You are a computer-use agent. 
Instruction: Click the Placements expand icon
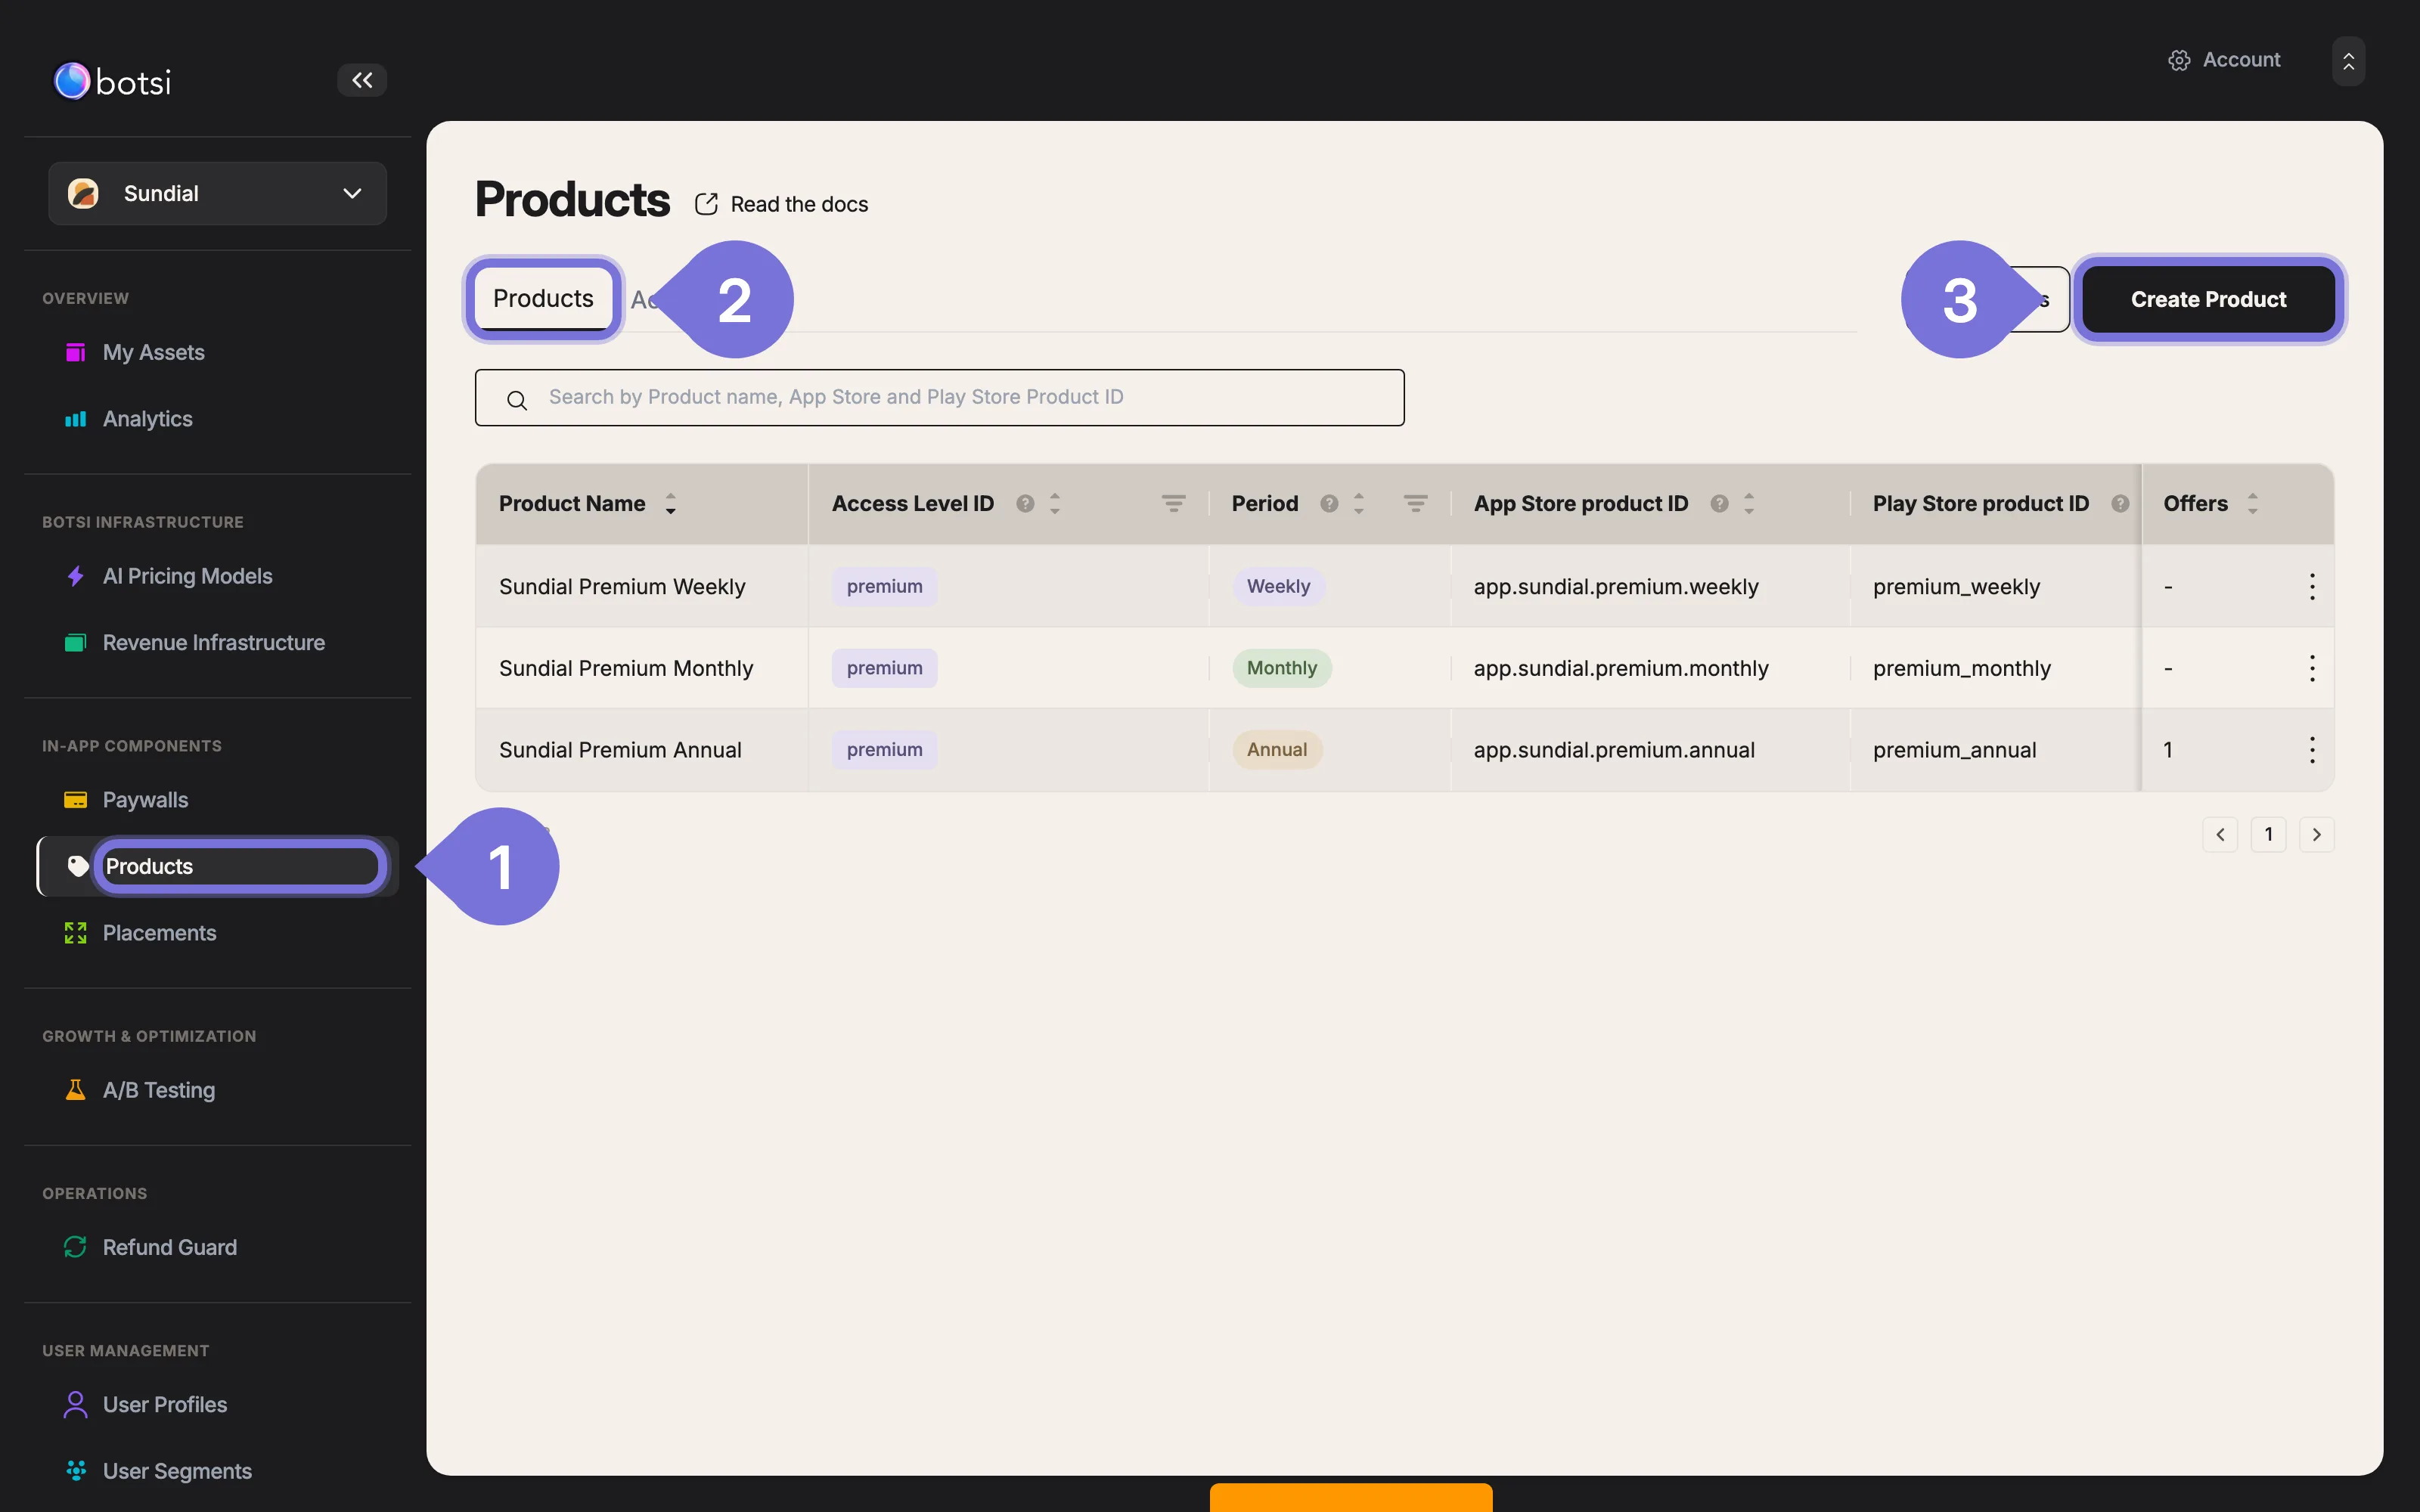pyautogui.click(x=75, y=933)
